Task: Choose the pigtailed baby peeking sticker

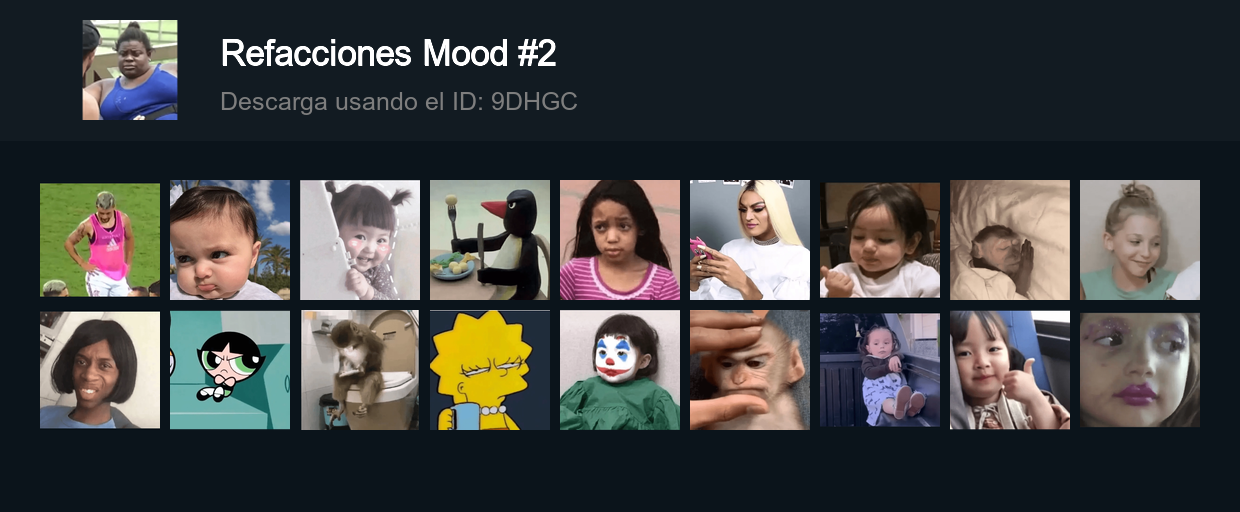Action: point(360,240)
